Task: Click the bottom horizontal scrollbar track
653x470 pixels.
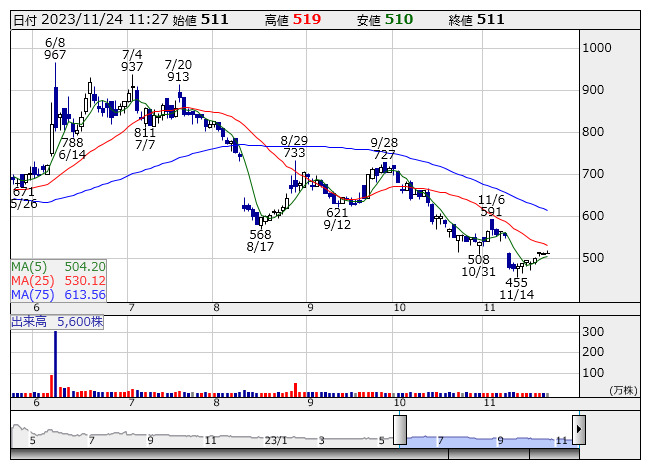Action: (295, 454)
